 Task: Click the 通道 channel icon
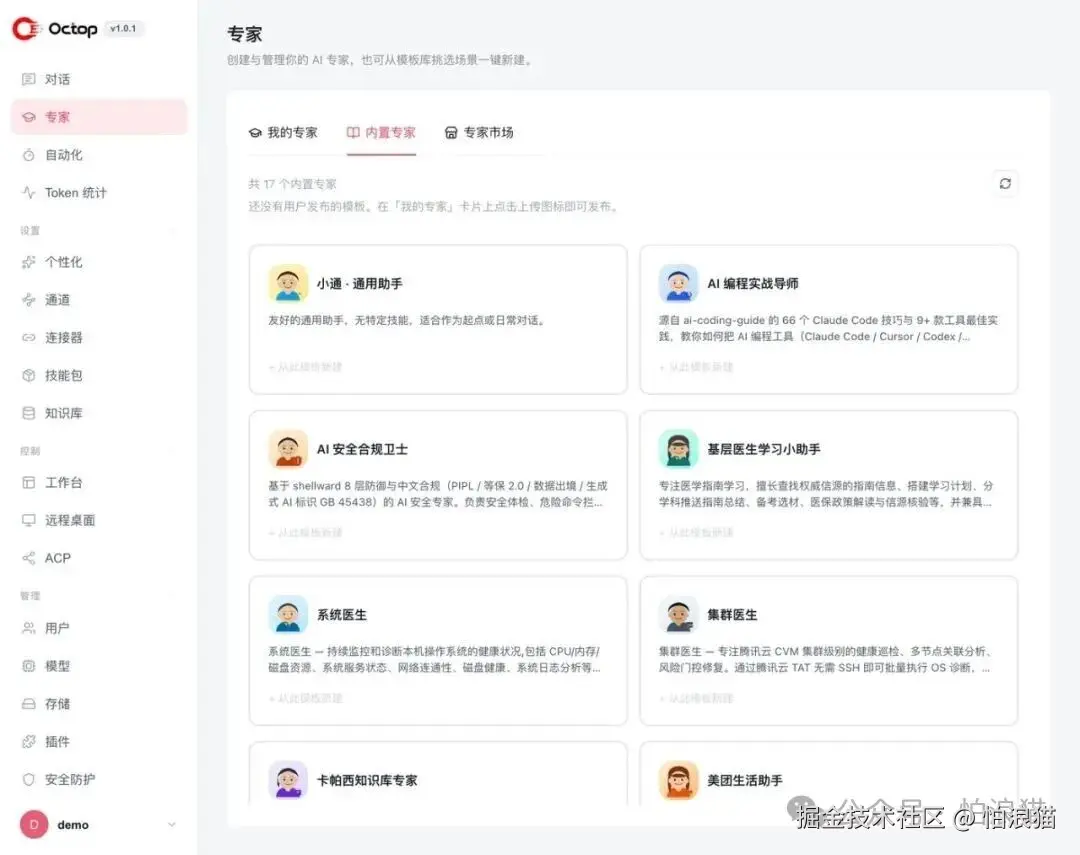point(28,300)
